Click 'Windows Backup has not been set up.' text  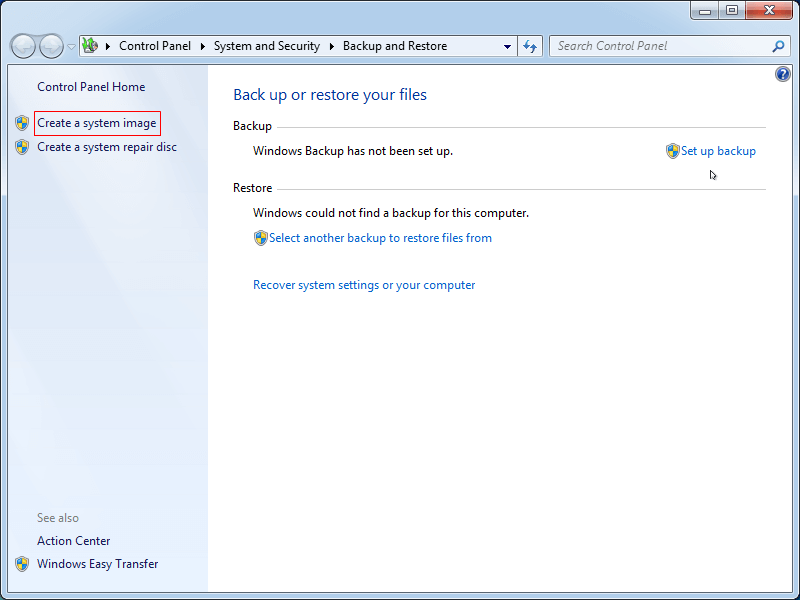click(x=353, y=151)
